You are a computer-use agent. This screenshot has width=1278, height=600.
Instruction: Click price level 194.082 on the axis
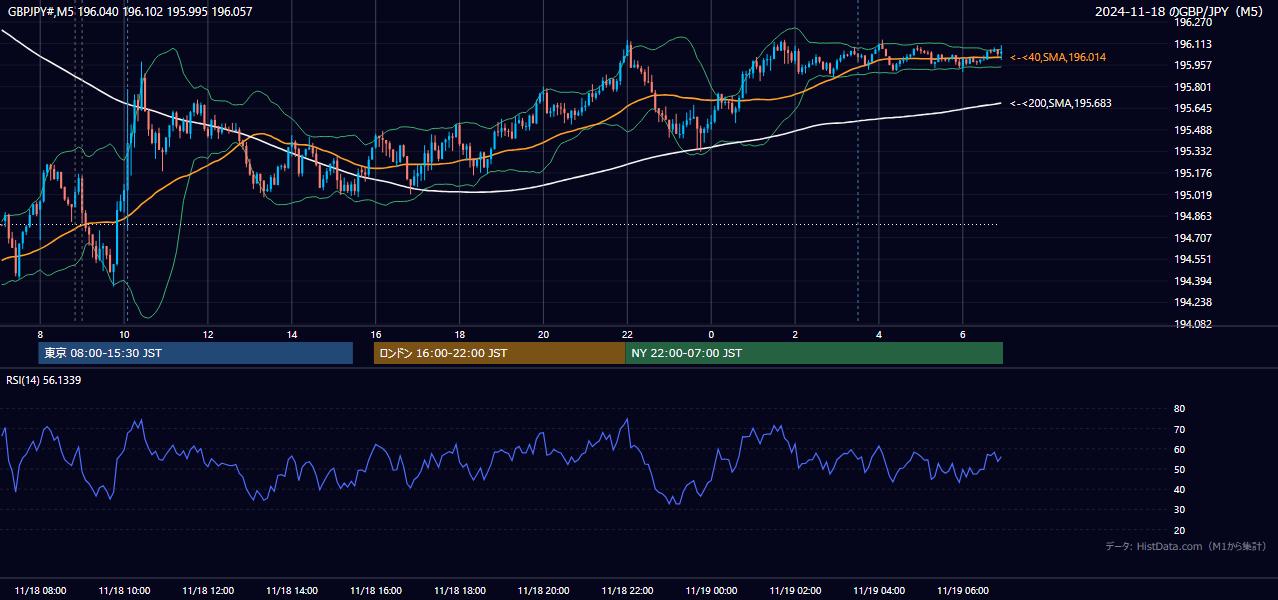[x=1193, y=324]
